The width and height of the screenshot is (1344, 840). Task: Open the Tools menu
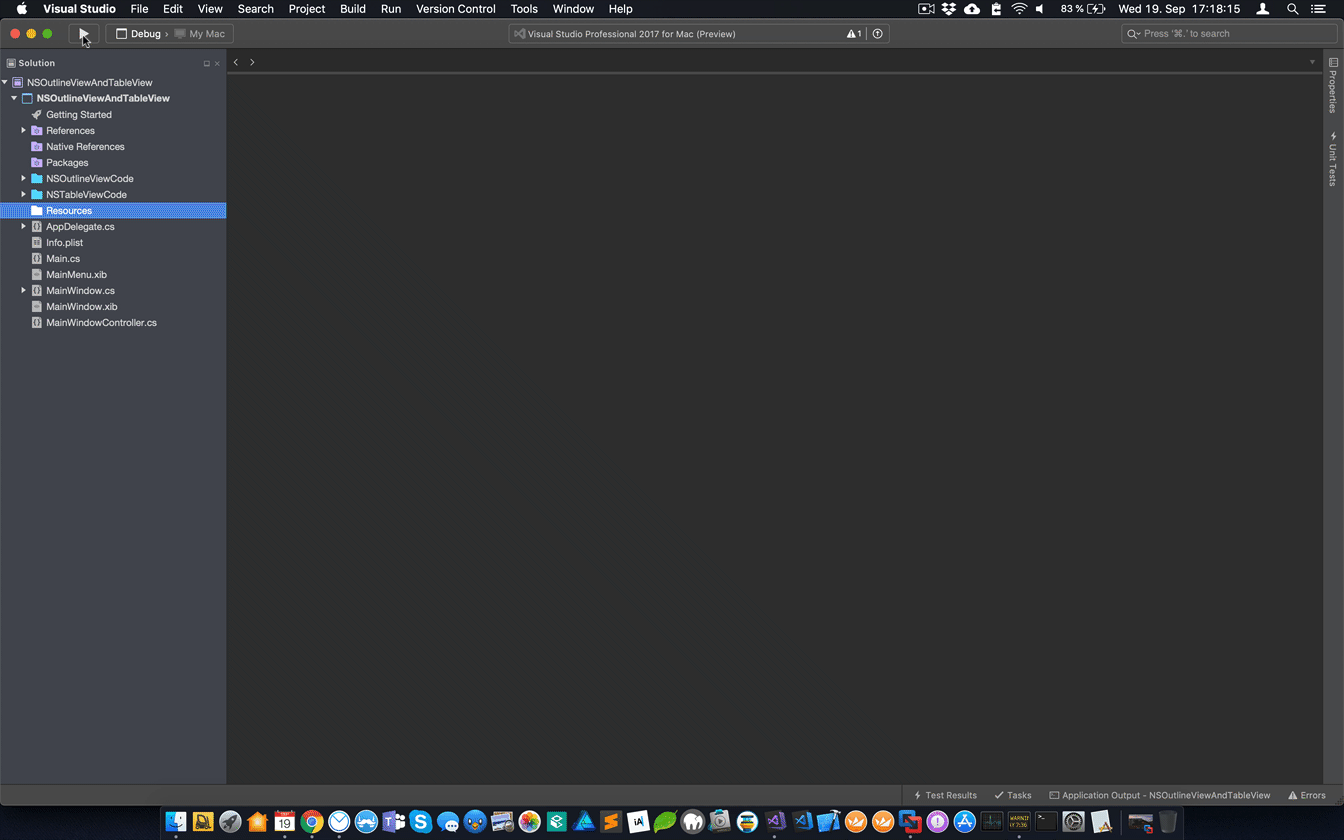tap(524, 9)
